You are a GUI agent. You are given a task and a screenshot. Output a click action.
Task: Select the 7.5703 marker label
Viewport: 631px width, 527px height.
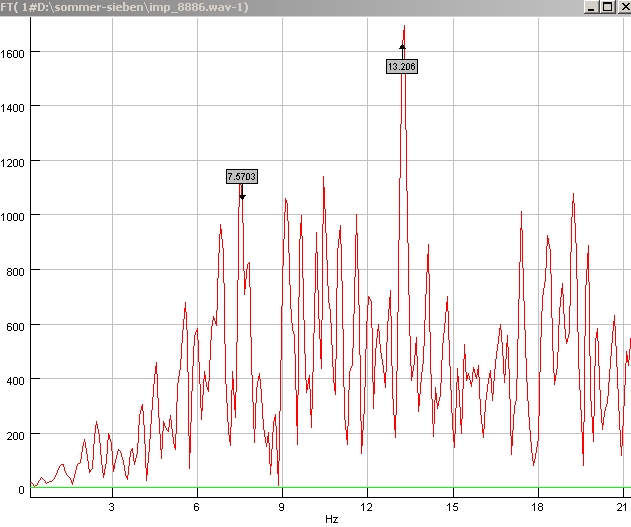point(242,177)
